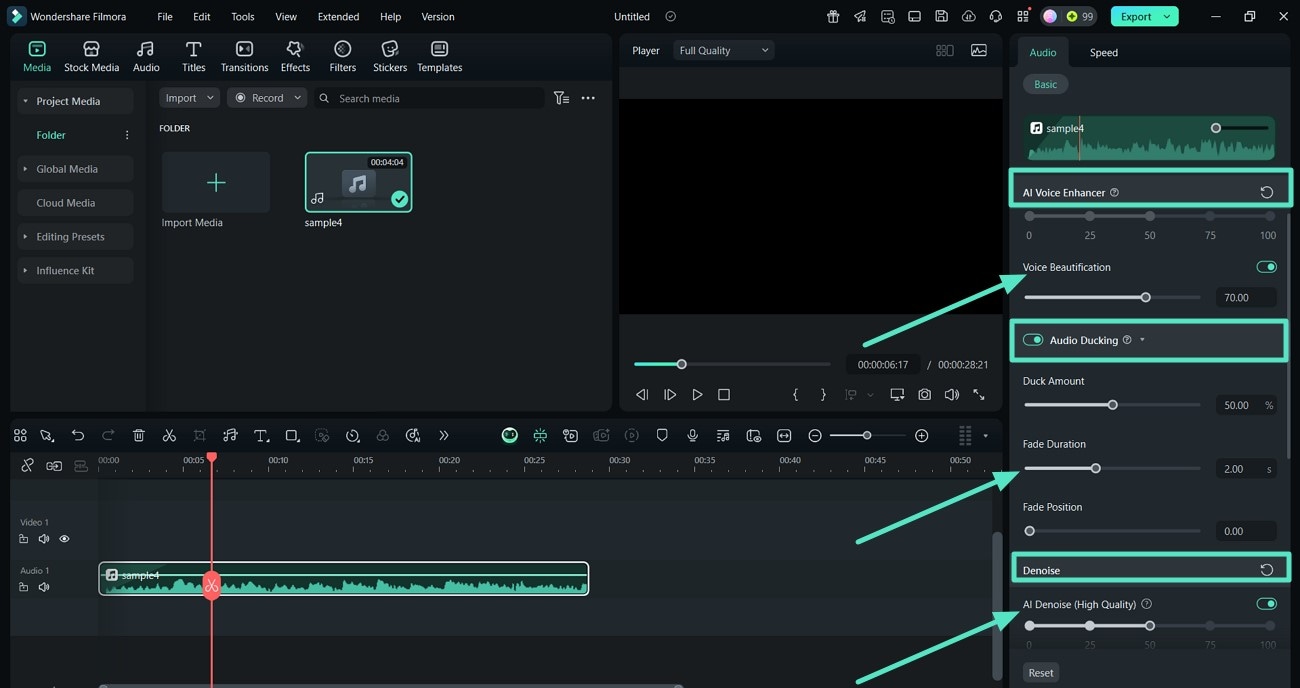Click the timeline undo arrow
This screenshot has height=688, width=1300.
(x=78, y=436)
